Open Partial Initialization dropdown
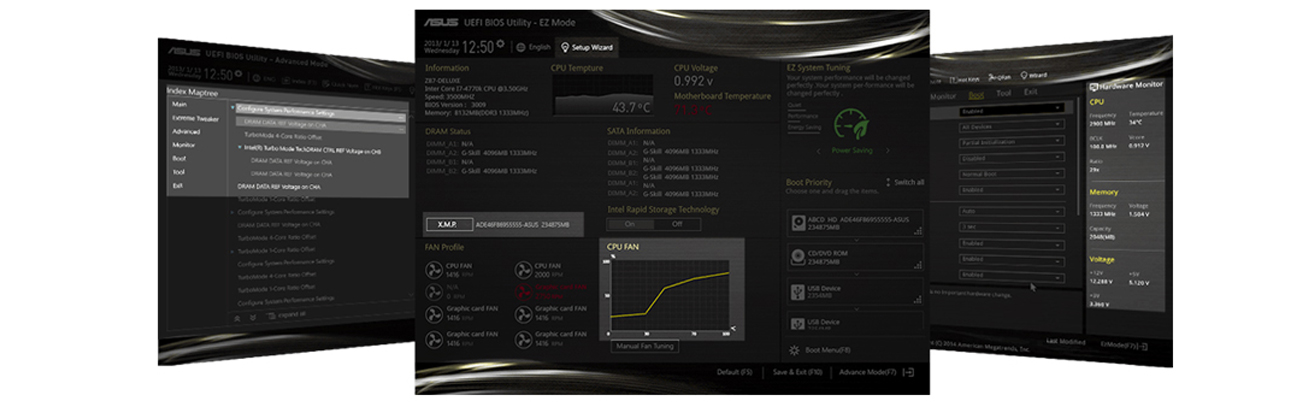 click(x=1010, y=143)
